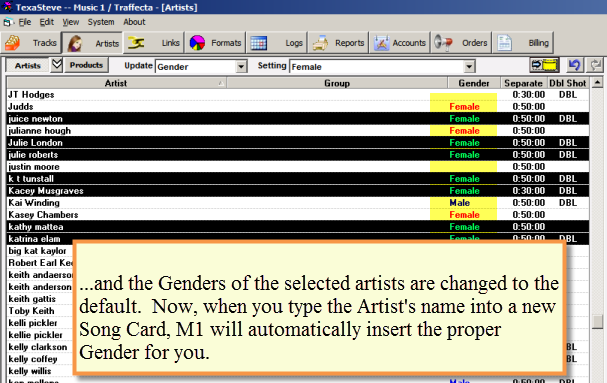Sort by the Separate column header

523,83
